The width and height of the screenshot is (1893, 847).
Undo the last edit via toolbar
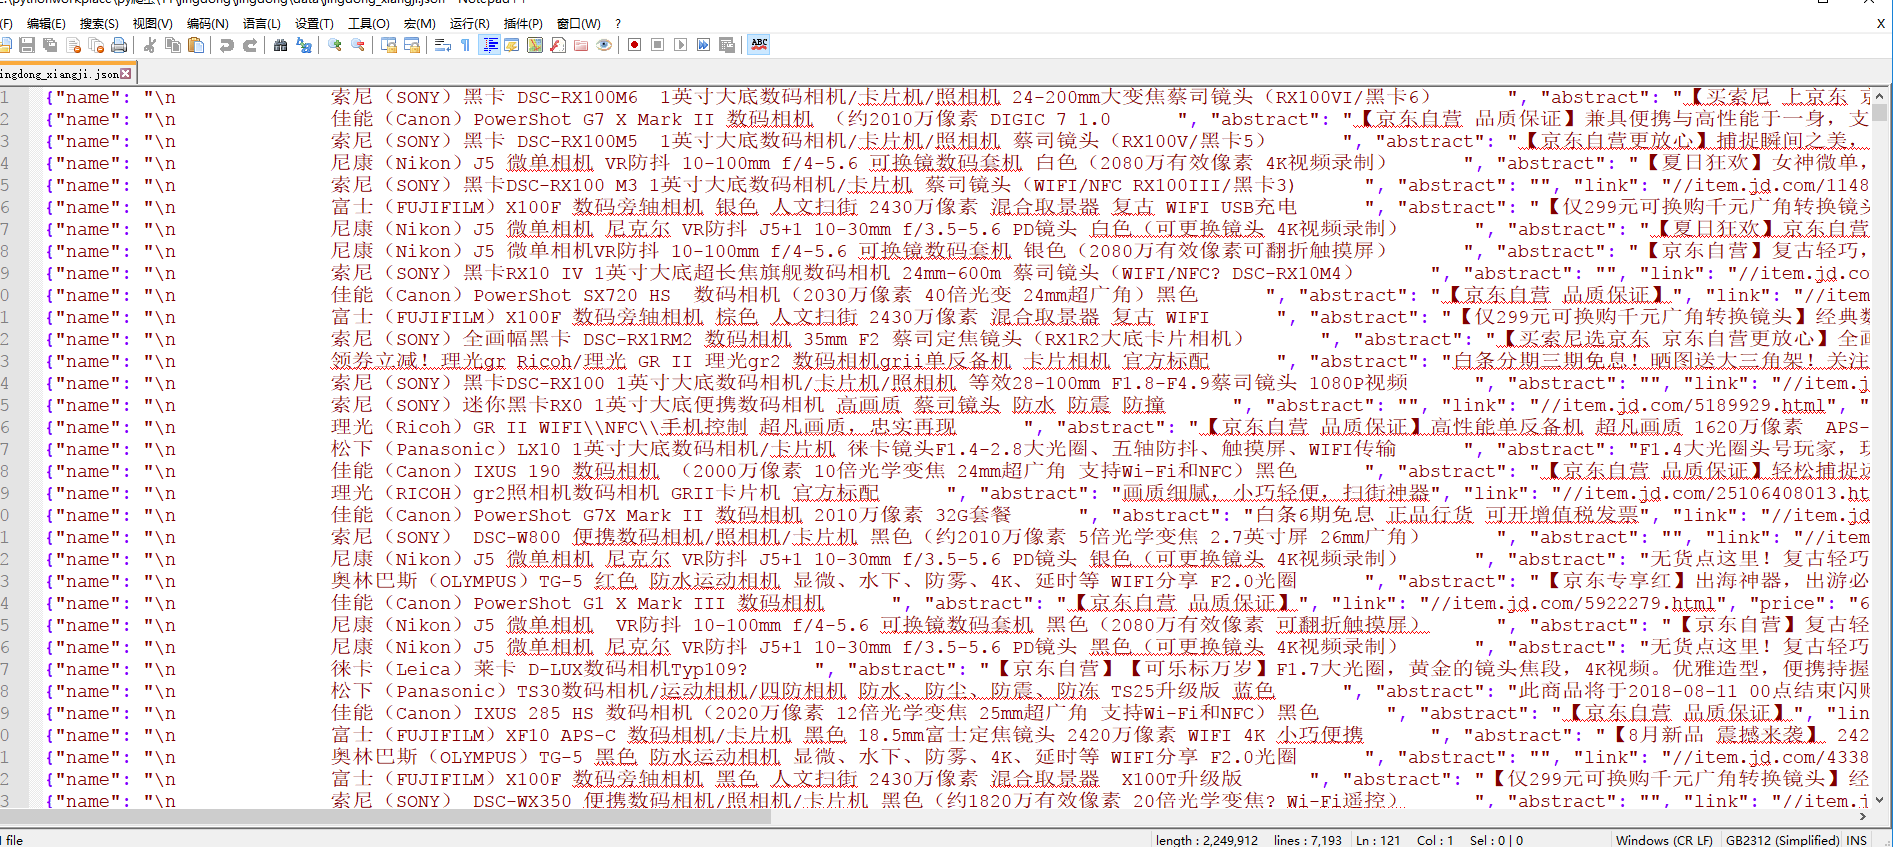click(x=227, y=45)
